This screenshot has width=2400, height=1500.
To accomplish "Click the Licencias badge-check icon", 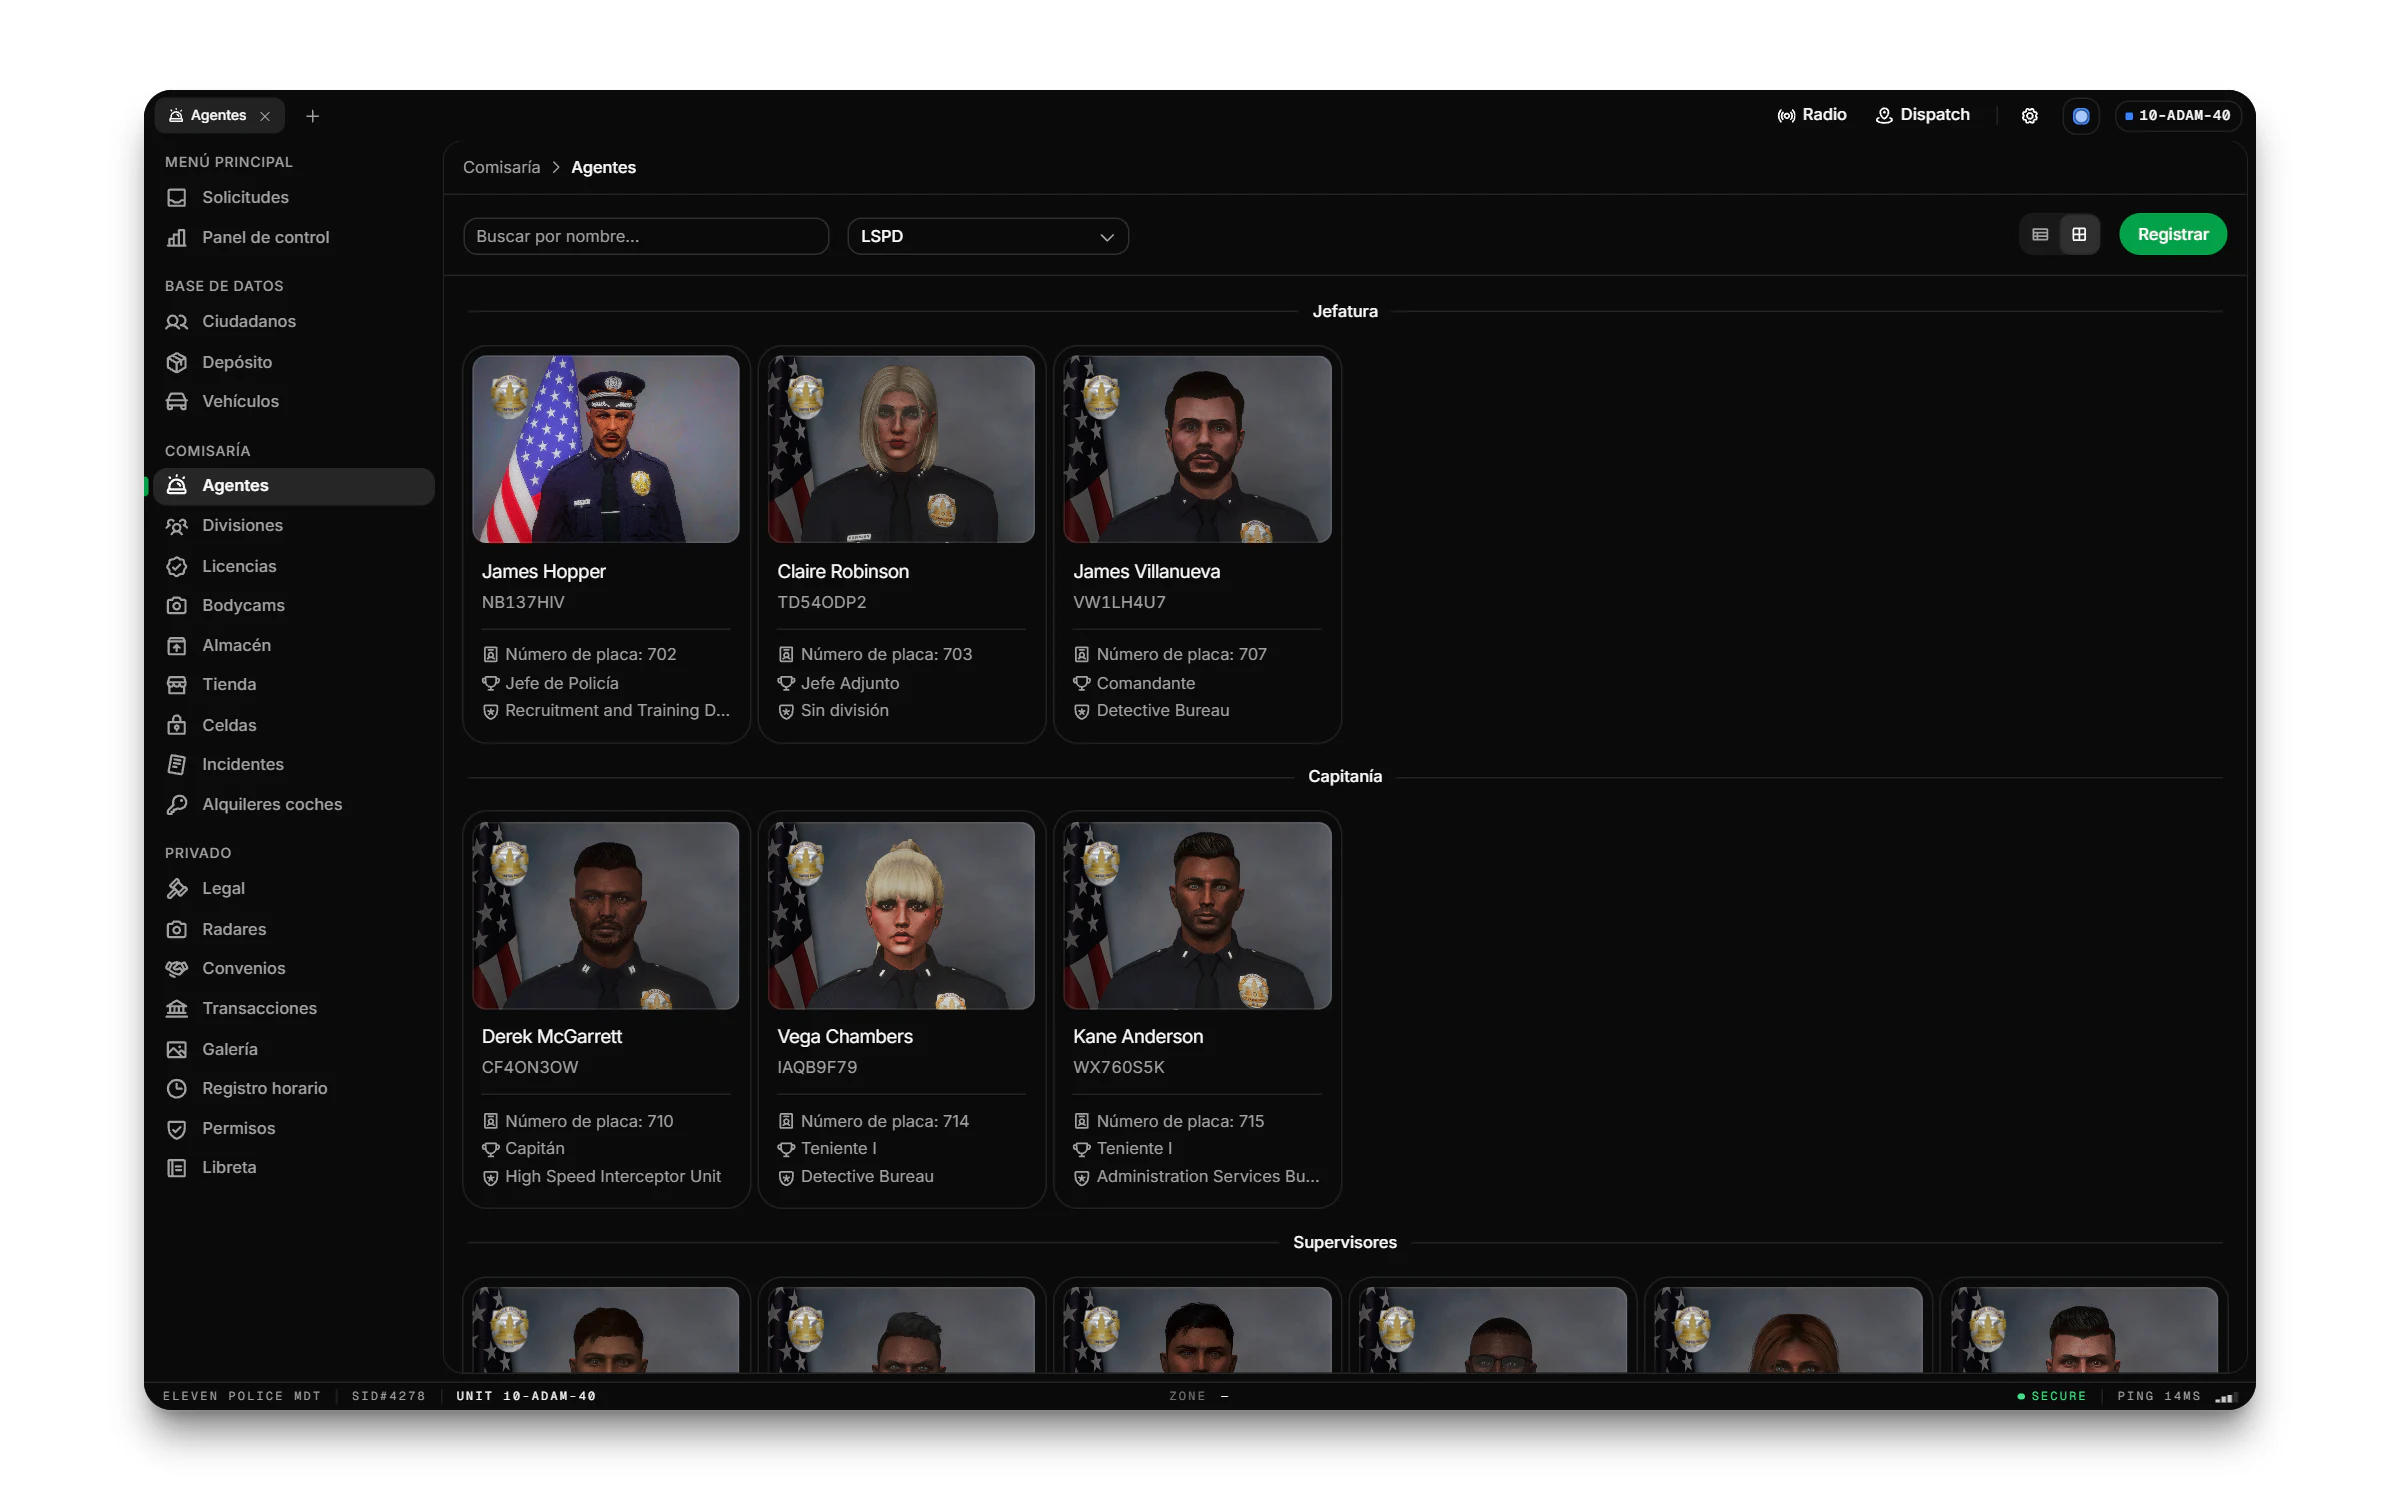I will click(x=177, y=566).
